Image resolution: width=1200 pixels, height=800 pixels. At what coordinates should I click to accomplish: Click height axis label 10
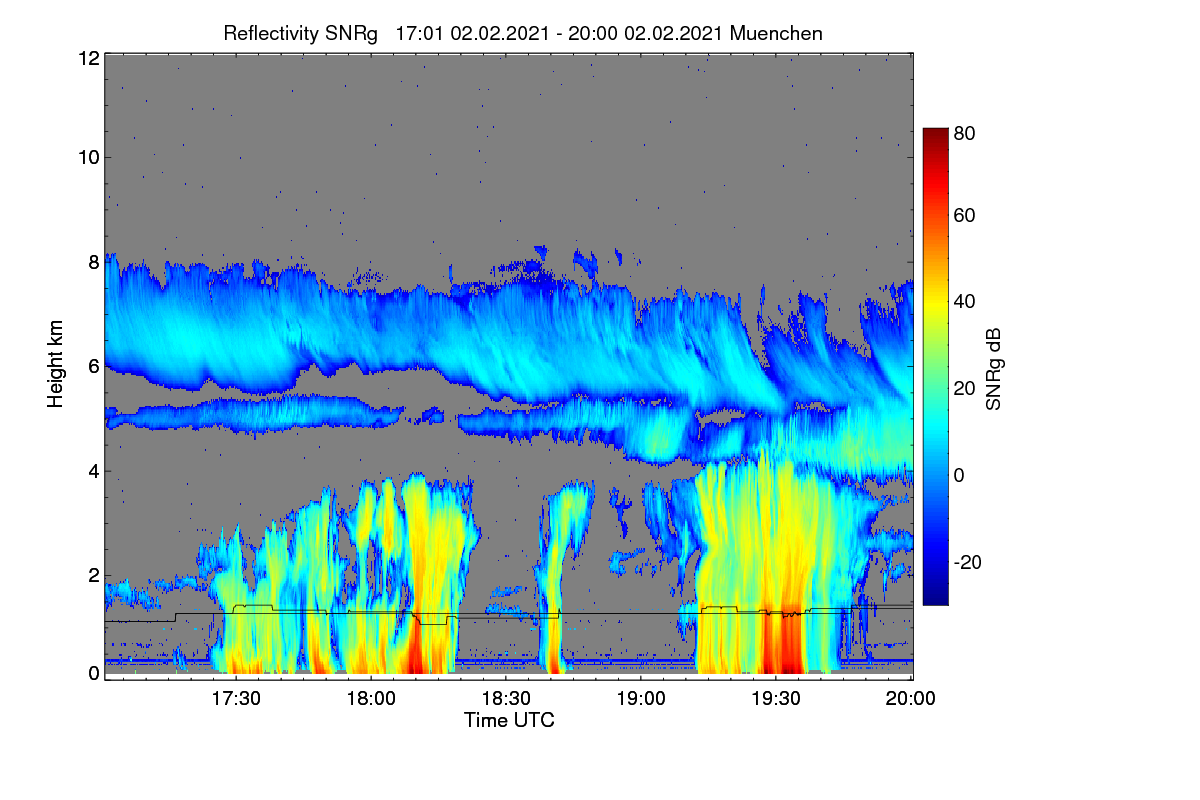(88, 157)
